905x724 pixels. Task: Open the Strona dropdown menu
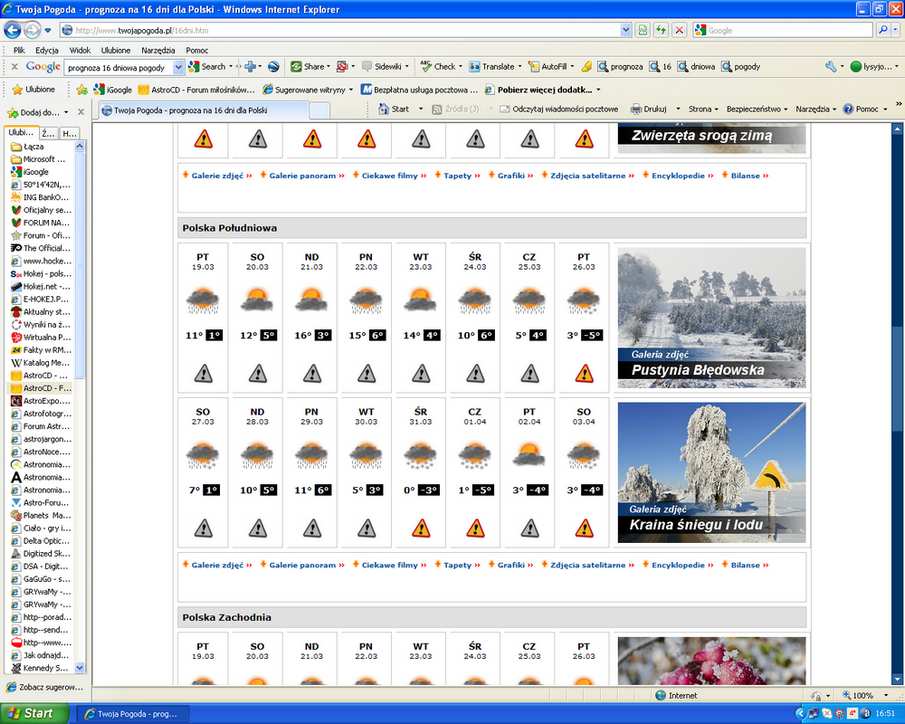(703, 109)
